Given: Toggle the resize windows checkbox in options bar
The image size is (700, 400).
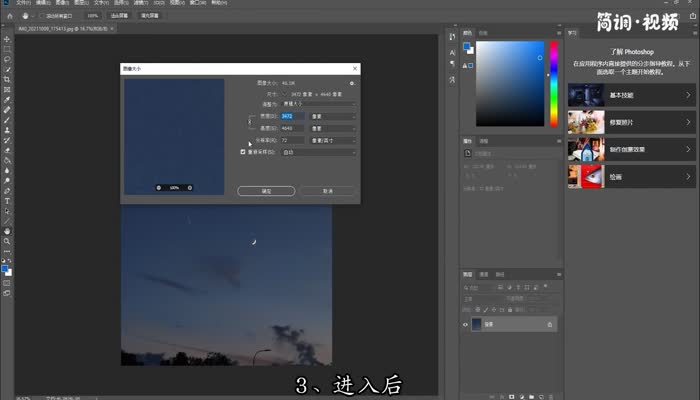Looking at the screenshot, I should (42, 16).
